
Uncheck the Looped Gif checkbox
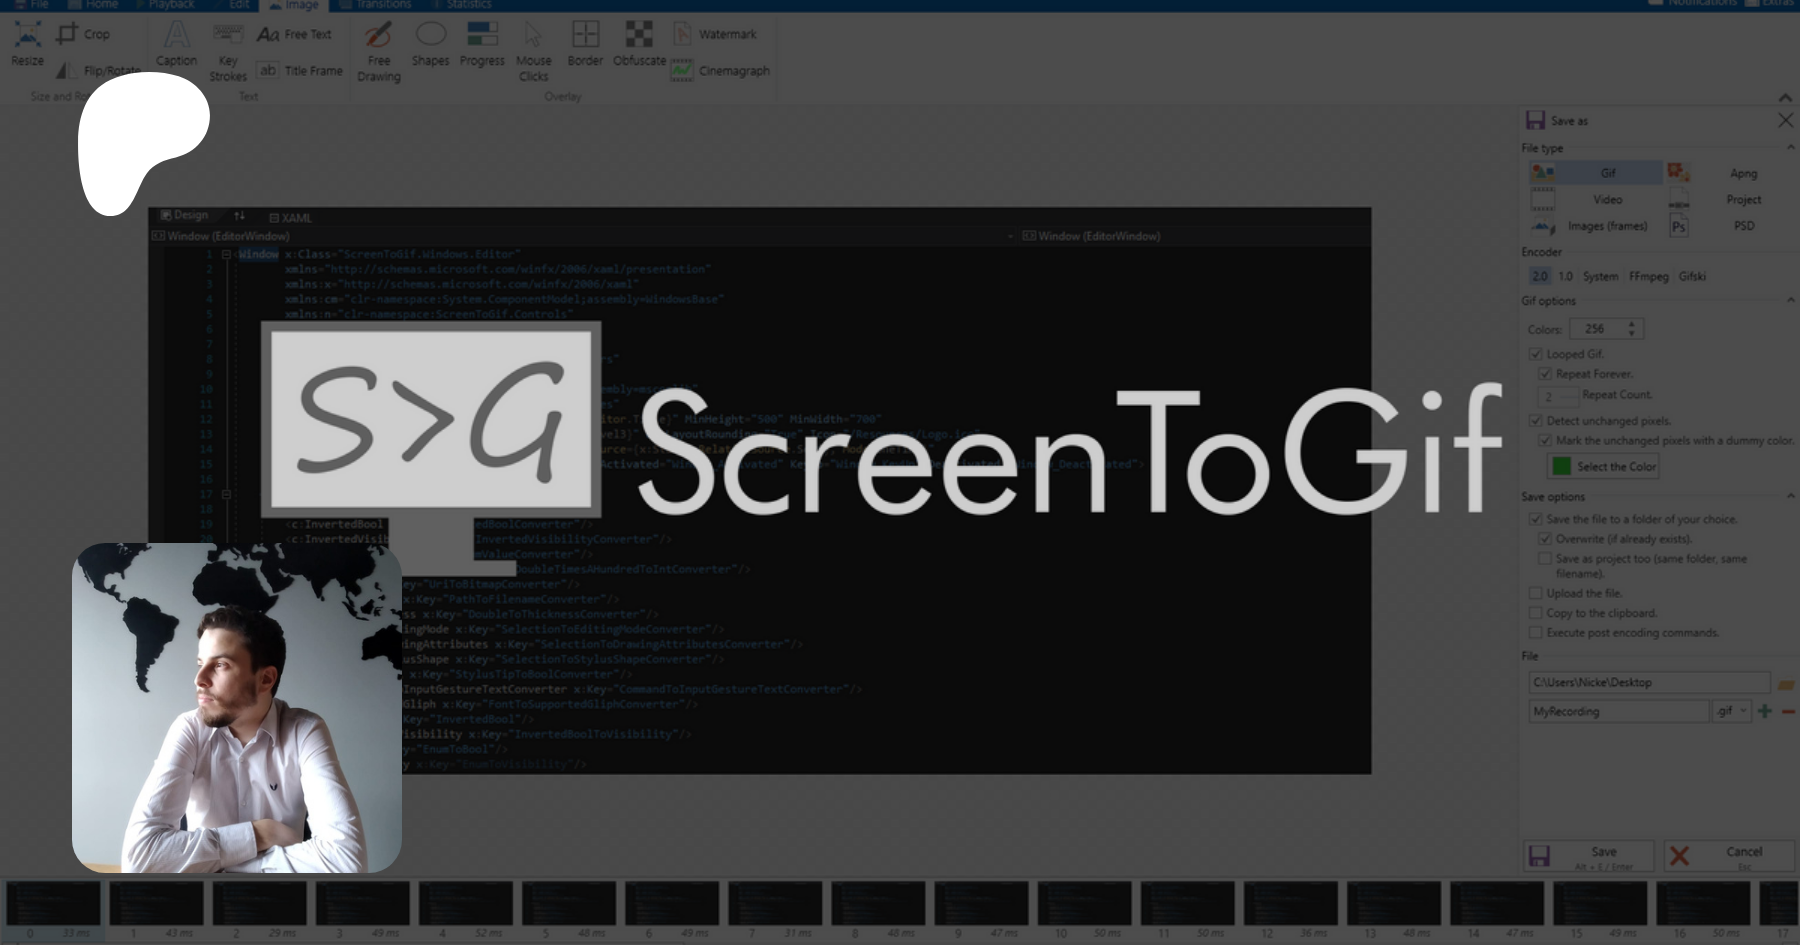[x=1535, y=354]
